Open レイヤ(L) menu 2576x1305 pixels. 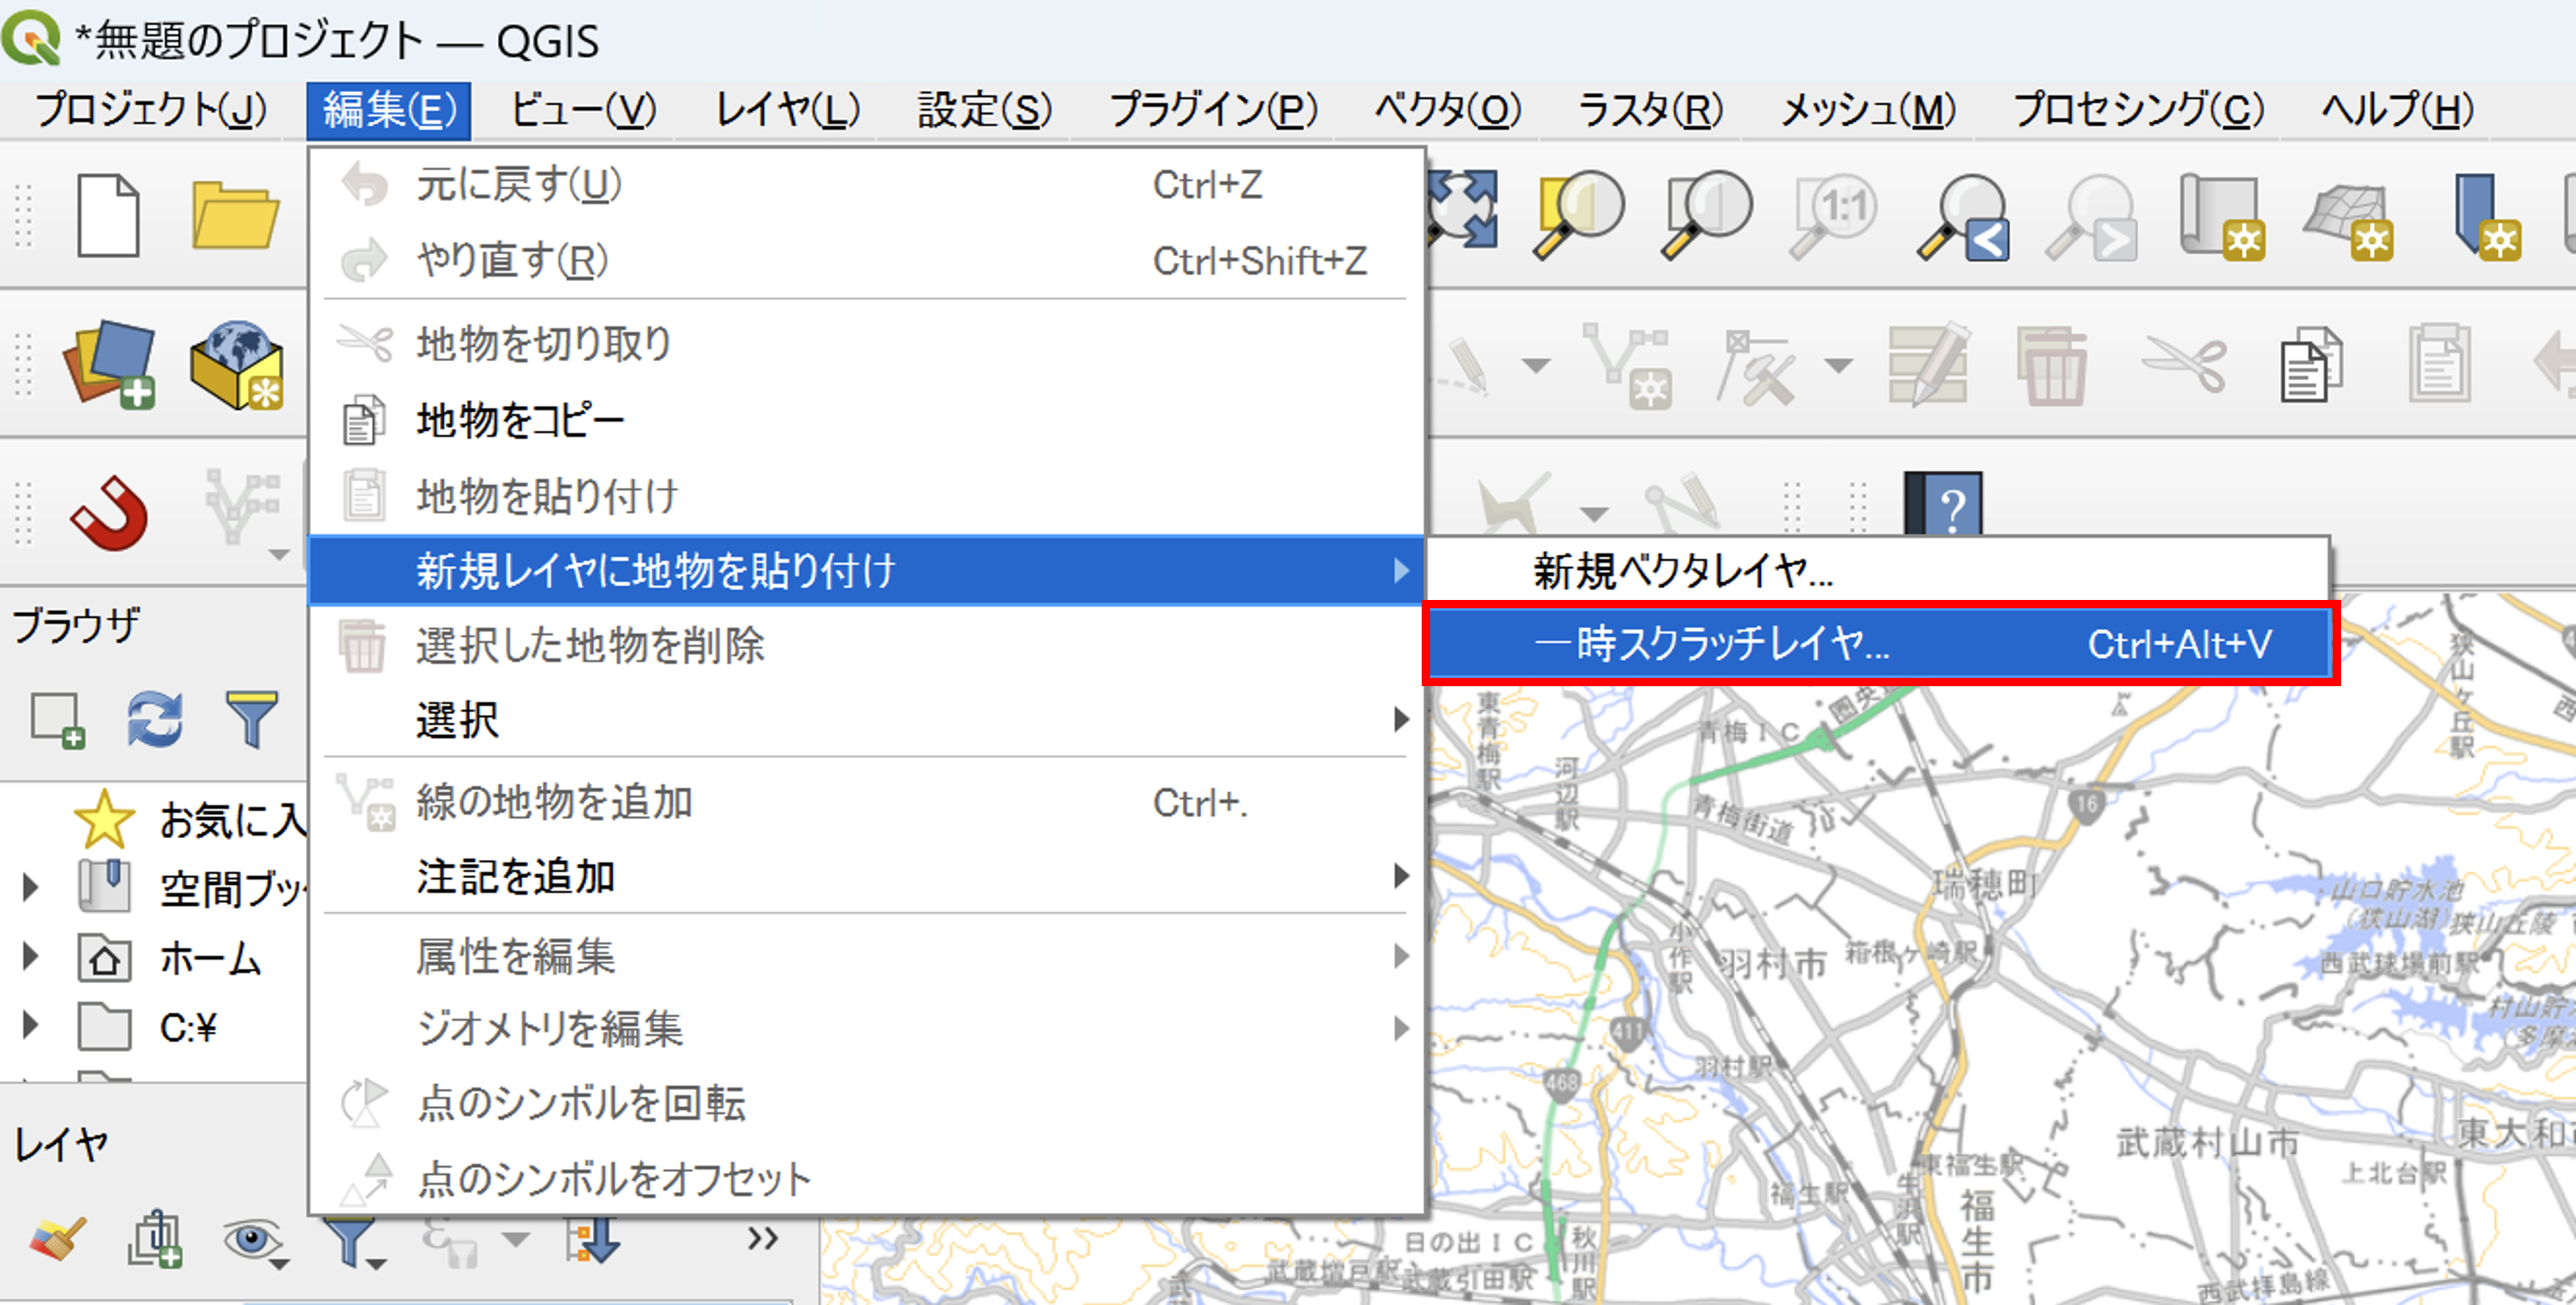pos(788,109)
